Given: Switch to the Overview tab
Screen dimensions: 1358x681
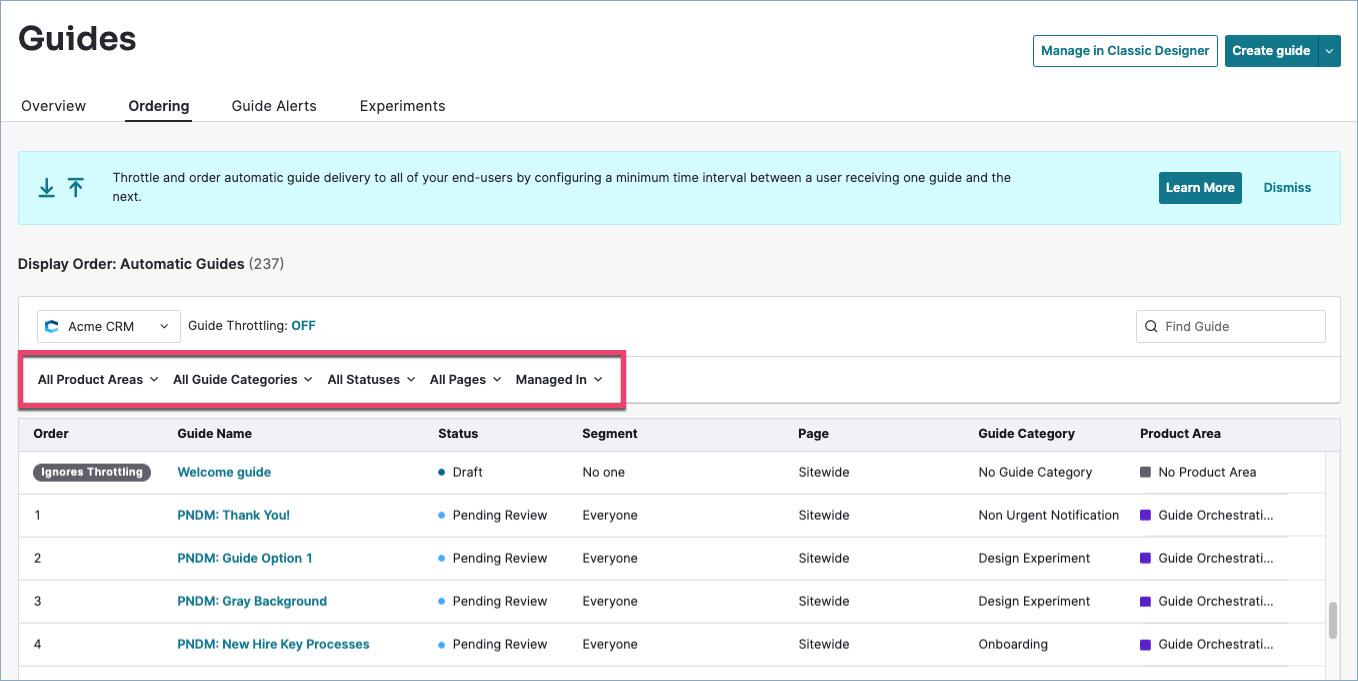Looking at the screenshot, I should tap(54, 106).
